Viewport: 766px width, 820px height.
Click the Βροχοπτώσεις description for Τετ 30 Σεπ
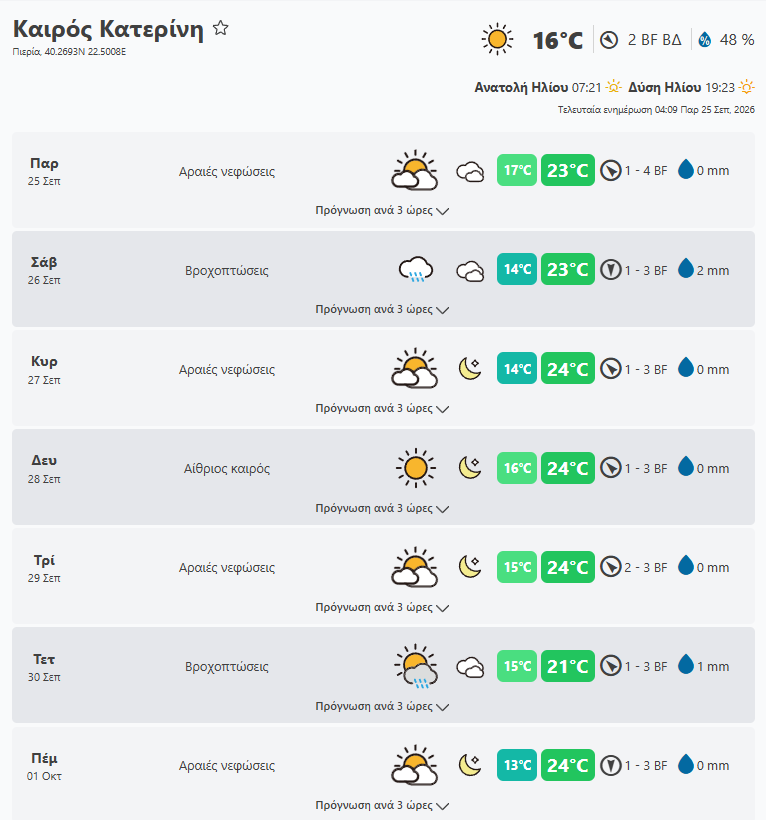[226, 667]
